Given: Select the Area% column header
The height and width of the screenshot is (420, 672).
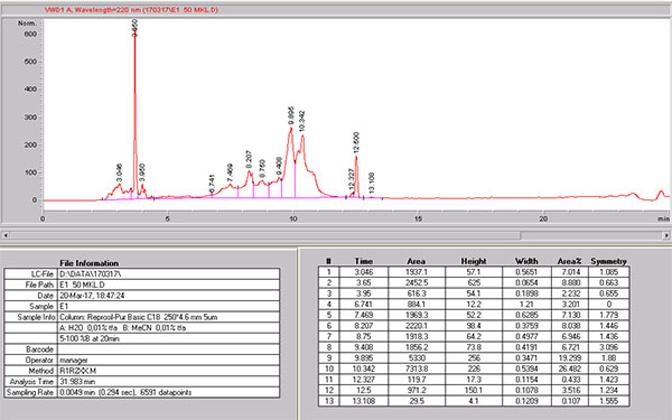Looking at the screenshot, I should click(x=570, y=261).
